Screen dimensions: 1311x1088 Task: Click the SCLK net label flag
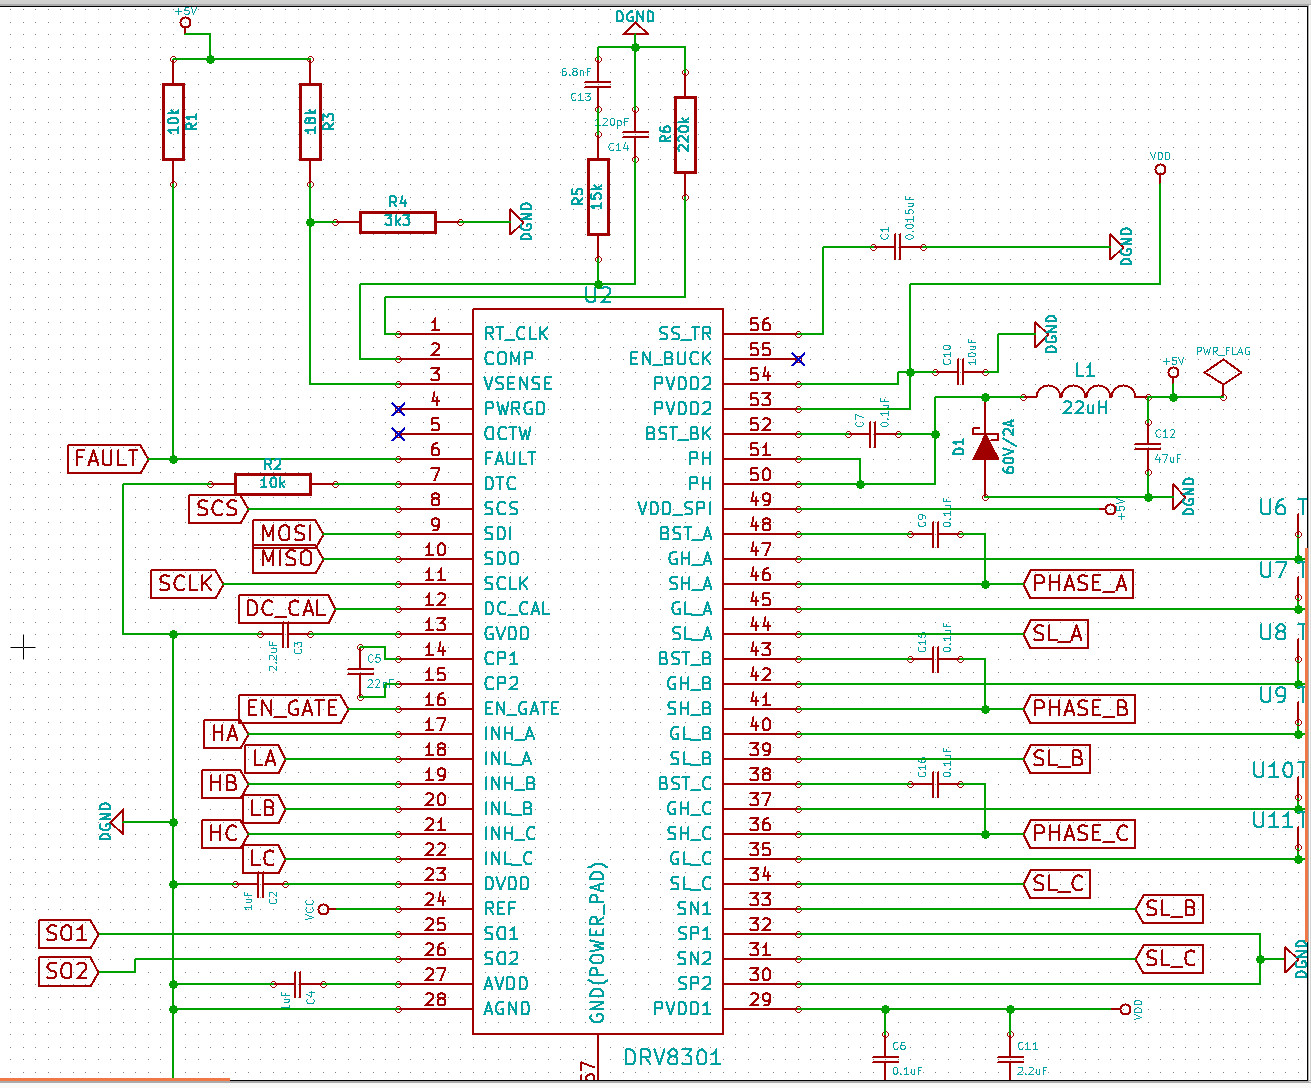187,584
